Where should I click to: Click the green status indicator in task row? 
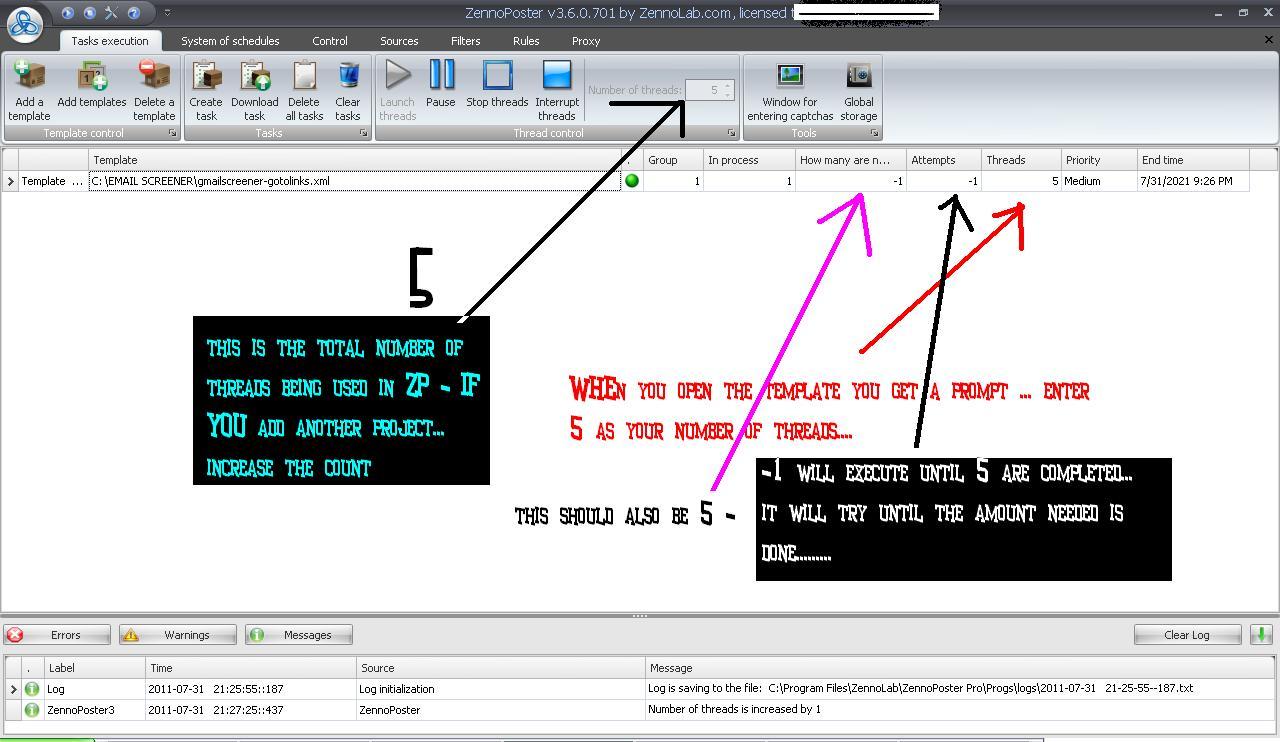point(632,181)
